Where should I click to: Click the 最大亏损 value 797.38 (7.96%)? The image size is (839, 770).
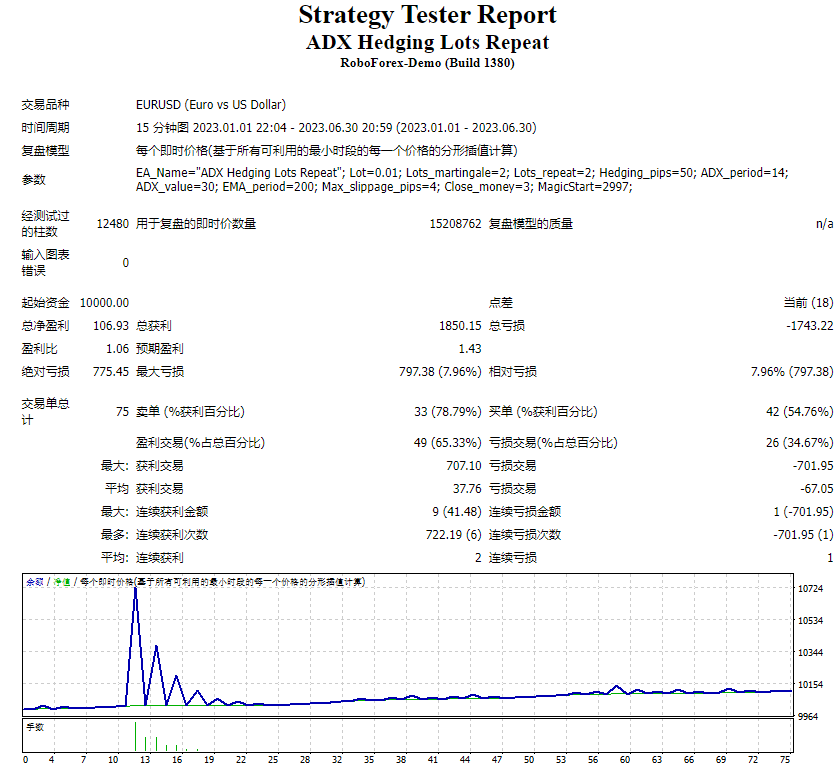click(x=440, y=371)
